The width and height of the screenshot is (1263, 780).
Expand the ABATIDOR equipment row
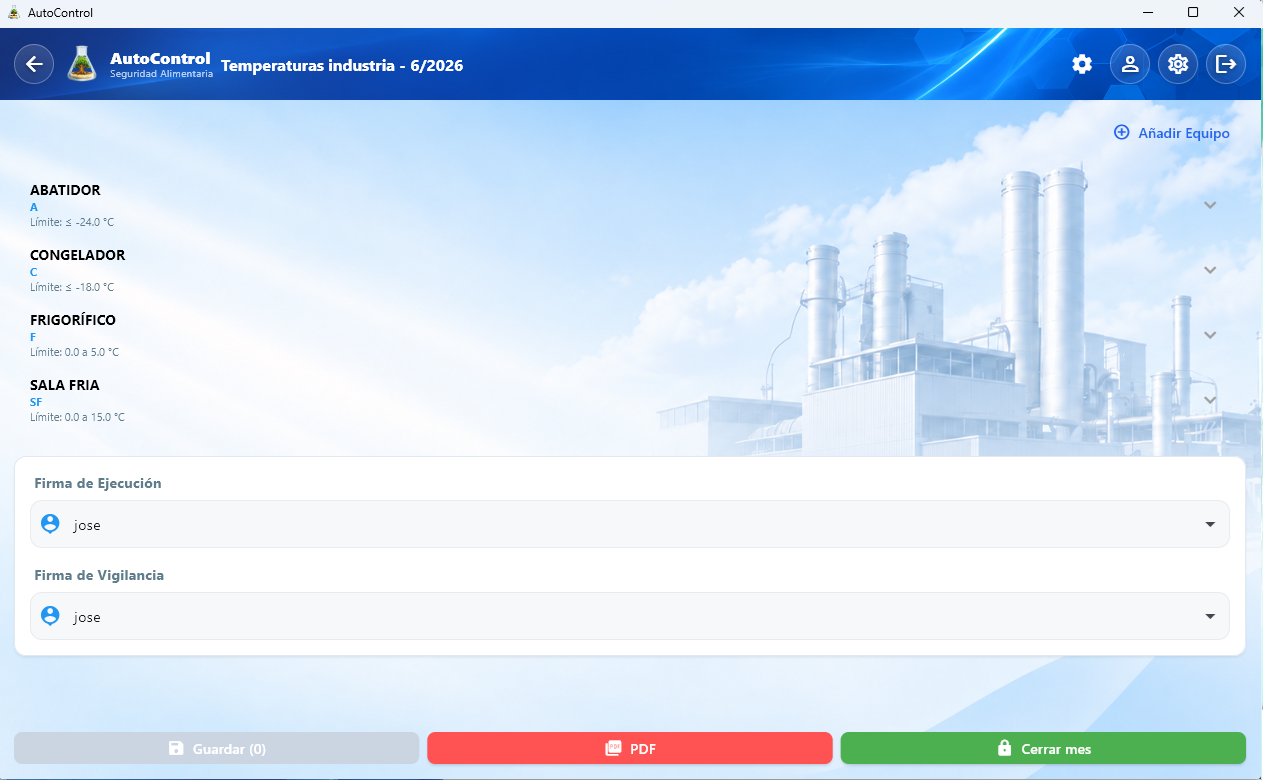(1210, 205)
